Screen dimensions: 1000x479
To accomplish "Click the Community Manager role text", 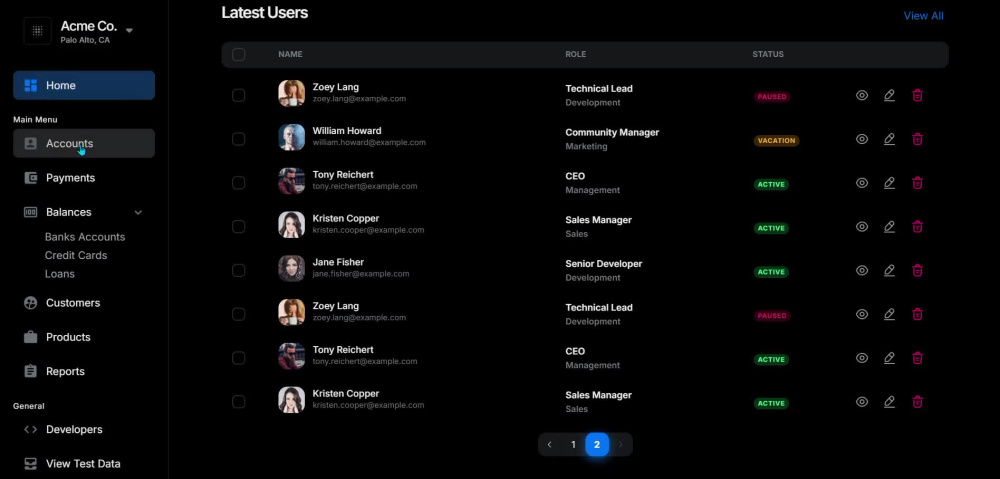I will click(x=612, y=132).
